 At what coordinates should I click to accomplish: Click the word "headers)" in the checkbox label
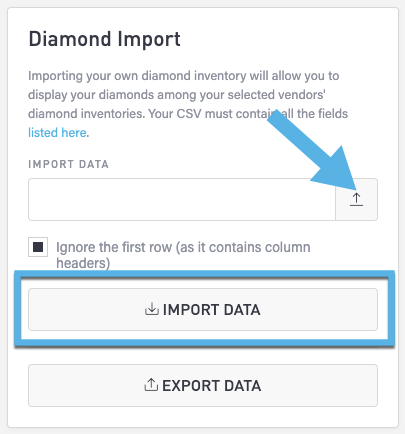click(x=83, y=263)
